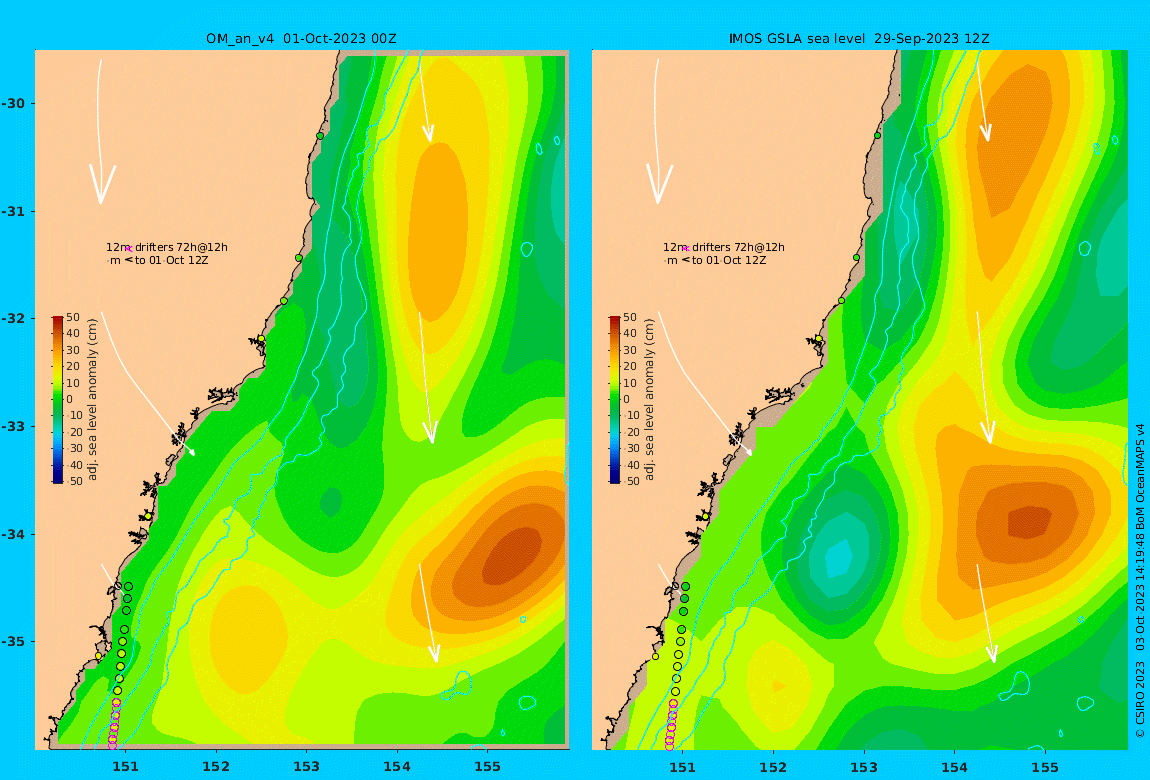1150x780 pixels.
Task: Click latitude label '-32' on the y-axis
Action: point(13,318)
